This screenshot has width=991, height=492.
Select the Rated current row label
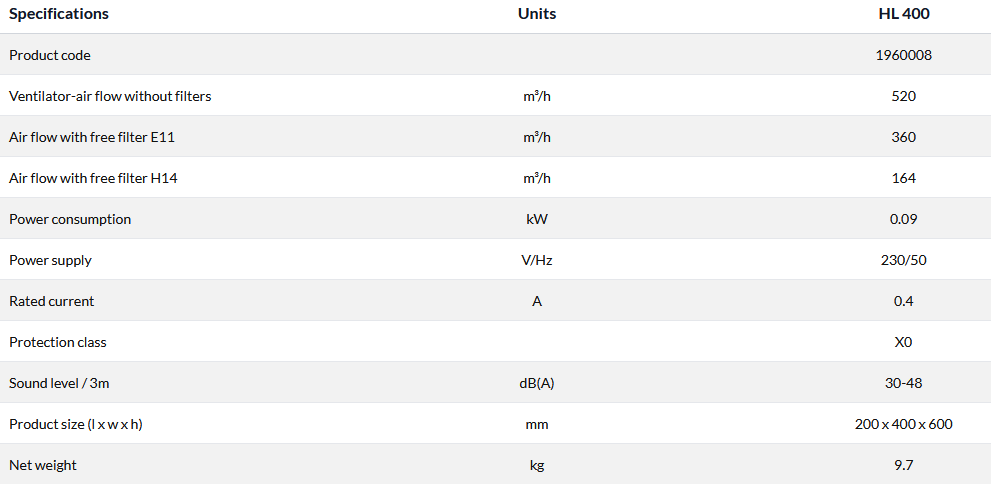52,301
